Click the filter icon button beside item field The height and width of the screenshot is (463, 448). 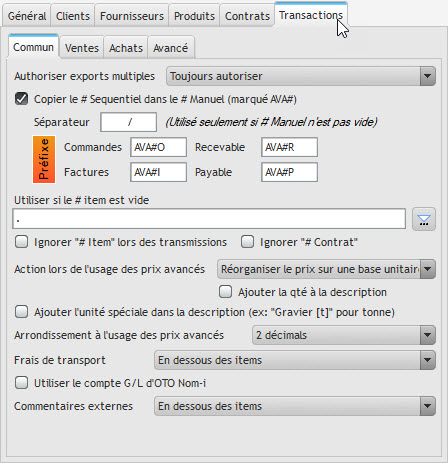coord(424,219)
